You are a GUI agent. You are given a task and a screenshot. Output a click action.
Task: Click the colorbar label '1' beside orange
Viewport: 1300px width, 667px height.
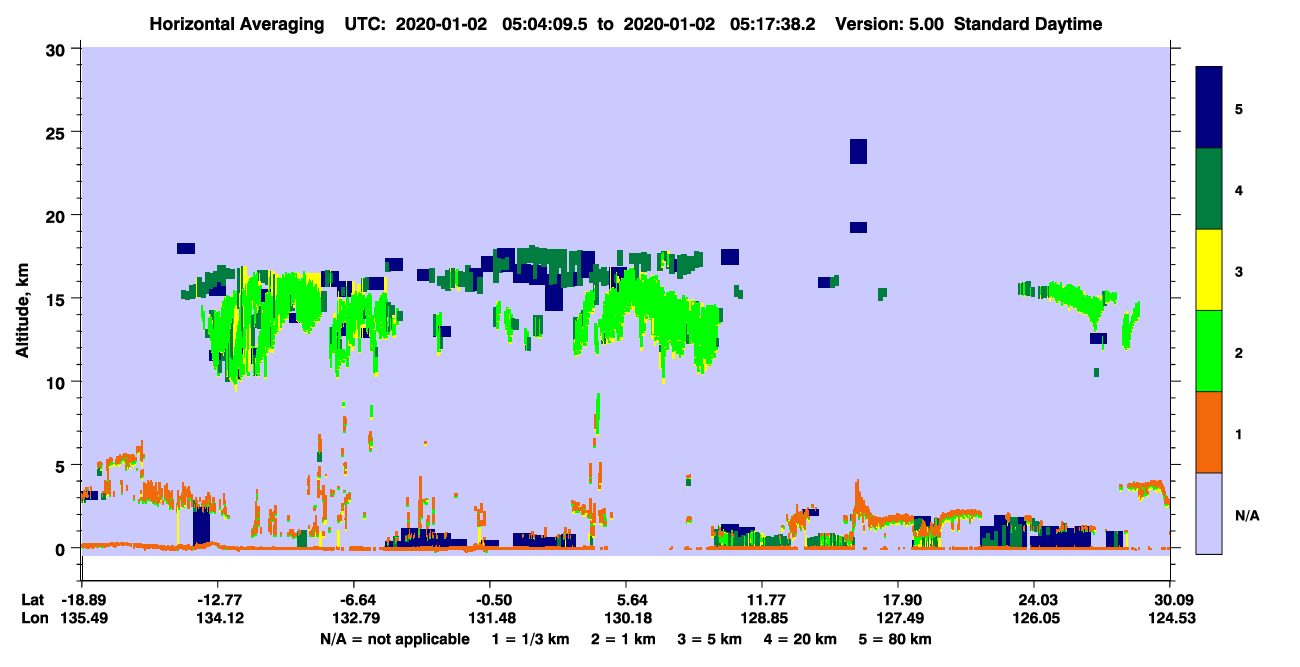(1238, 435)
